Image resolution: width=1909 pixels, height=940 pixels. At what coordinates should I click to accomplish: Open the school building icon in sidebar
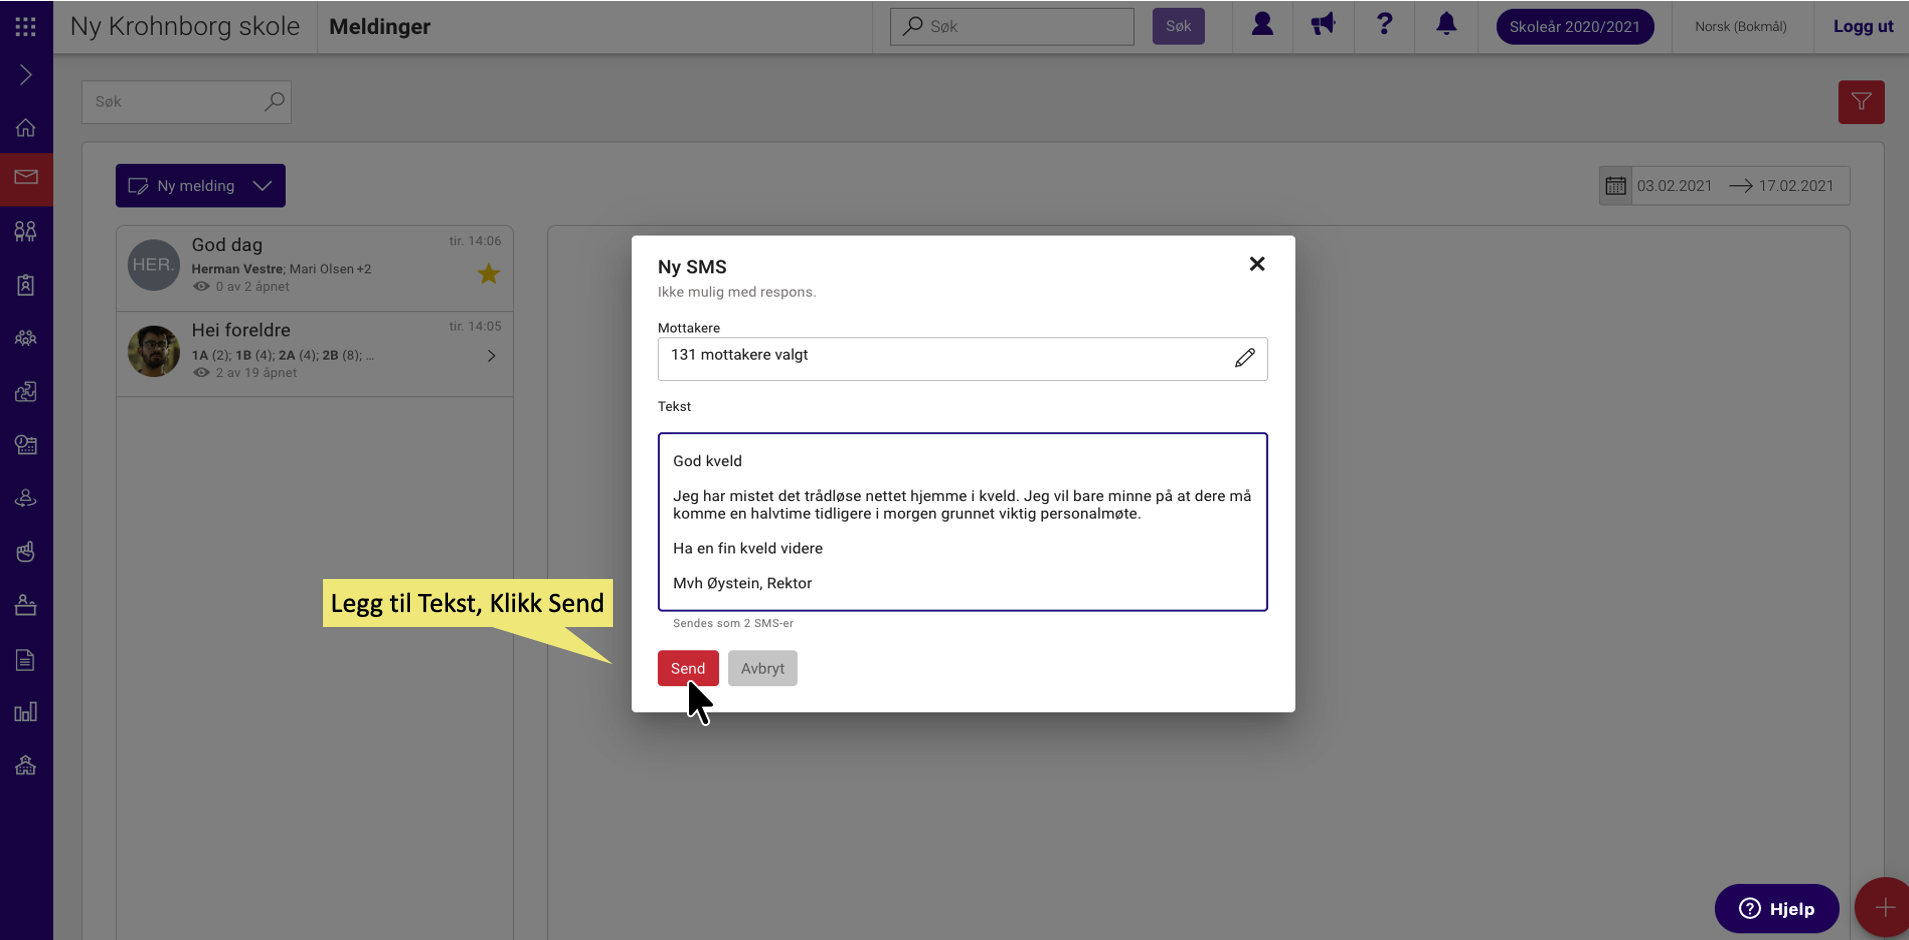[26, 766]
